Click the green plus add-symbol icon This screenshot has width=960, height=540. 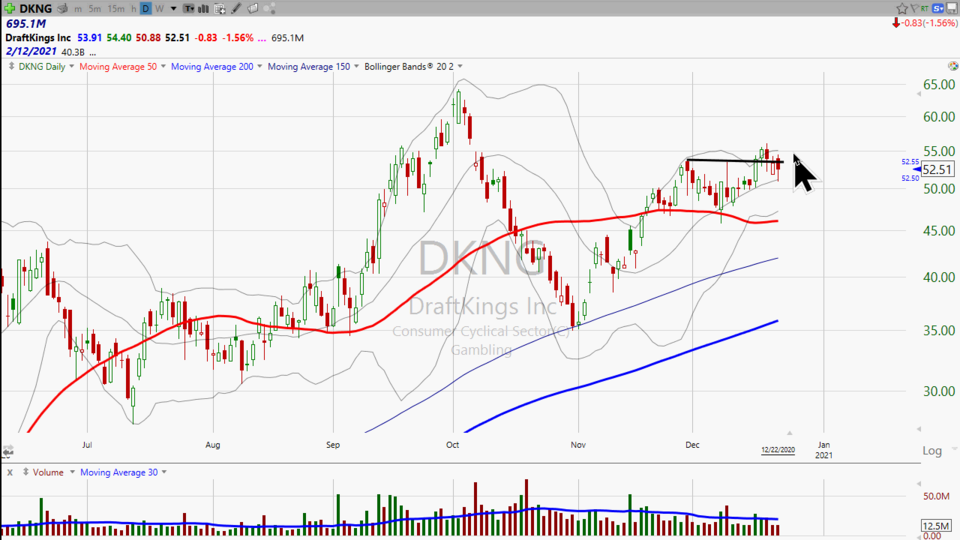(x=9, y=9)
